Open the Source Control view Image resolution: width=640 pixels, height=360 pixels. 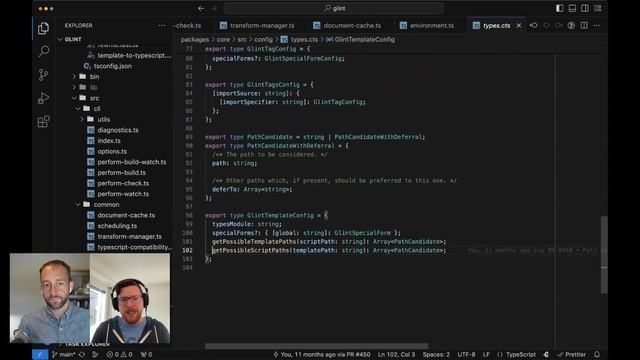(43, 75)
